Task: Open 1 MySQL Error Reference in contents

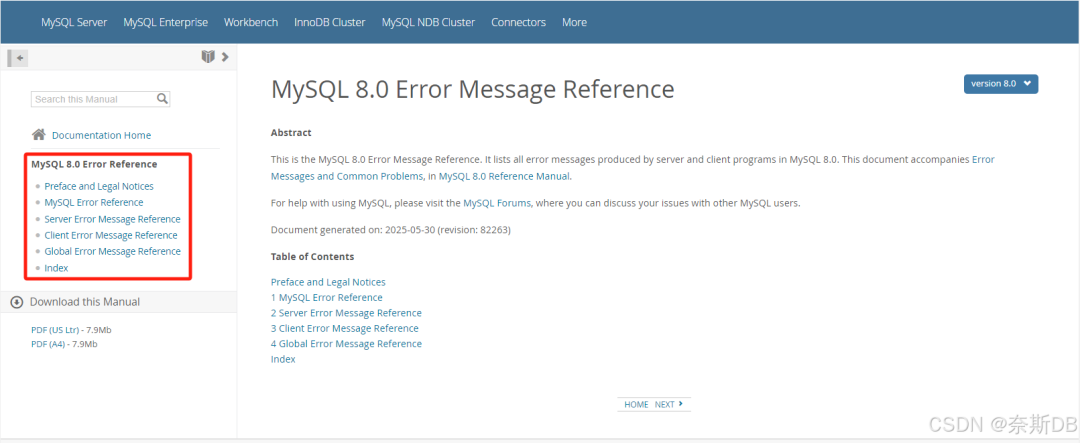Action: 326,298
